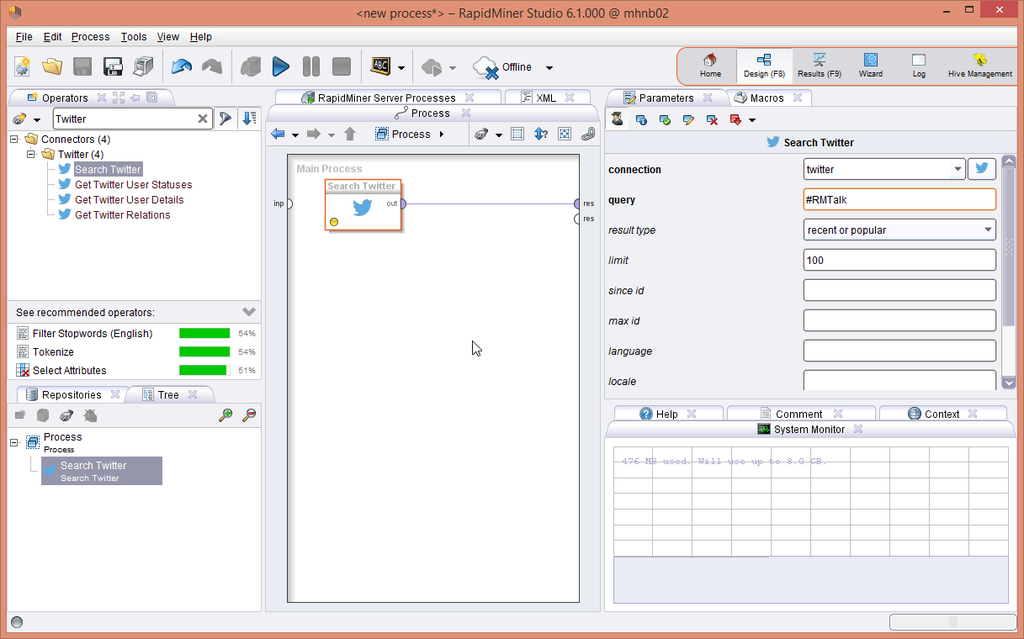Open the dropdown arrow beside the validate icon
The height and width of the screenshot is (639, 1024).
coord(401,67)
